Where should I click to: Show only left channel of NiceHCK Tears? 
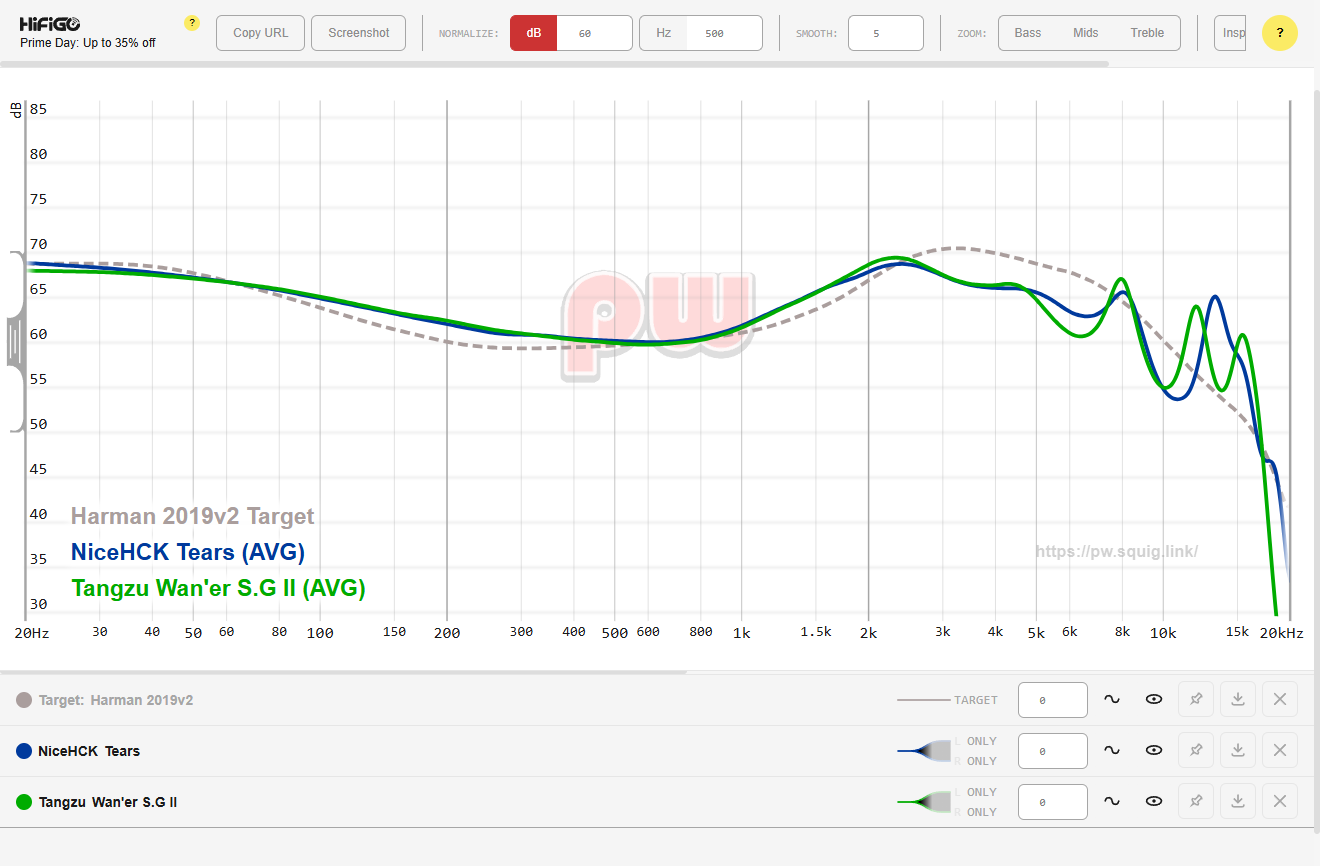(x=976, y=741)
